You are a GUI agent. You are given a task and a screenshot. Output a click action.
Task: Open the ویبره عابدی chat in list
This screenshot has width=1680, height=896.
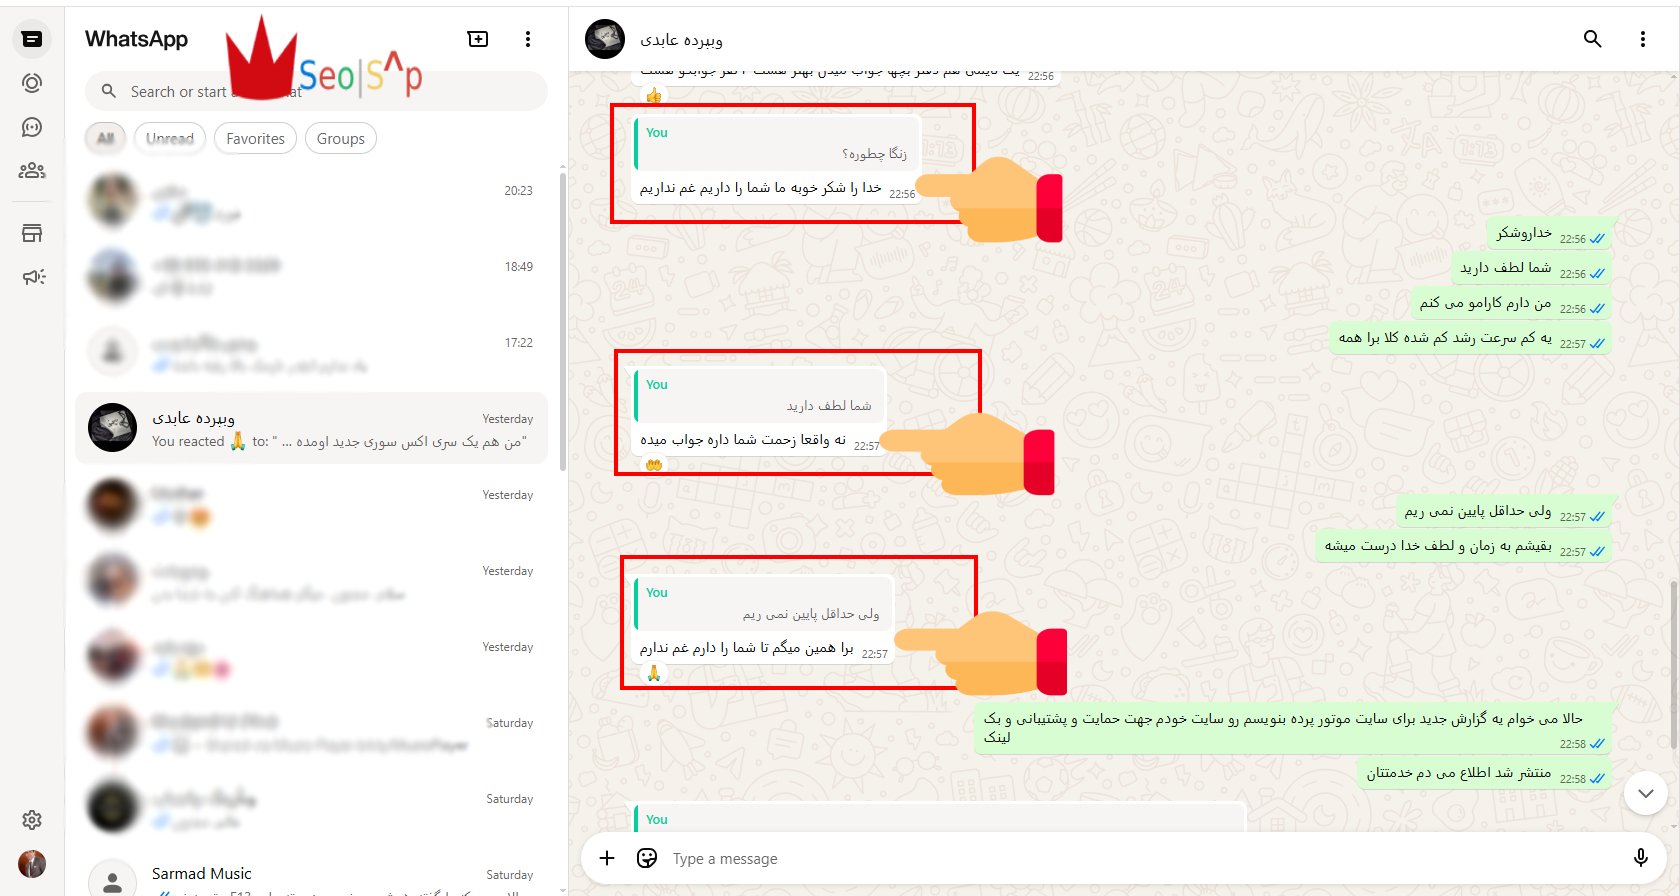click(312, 429)
